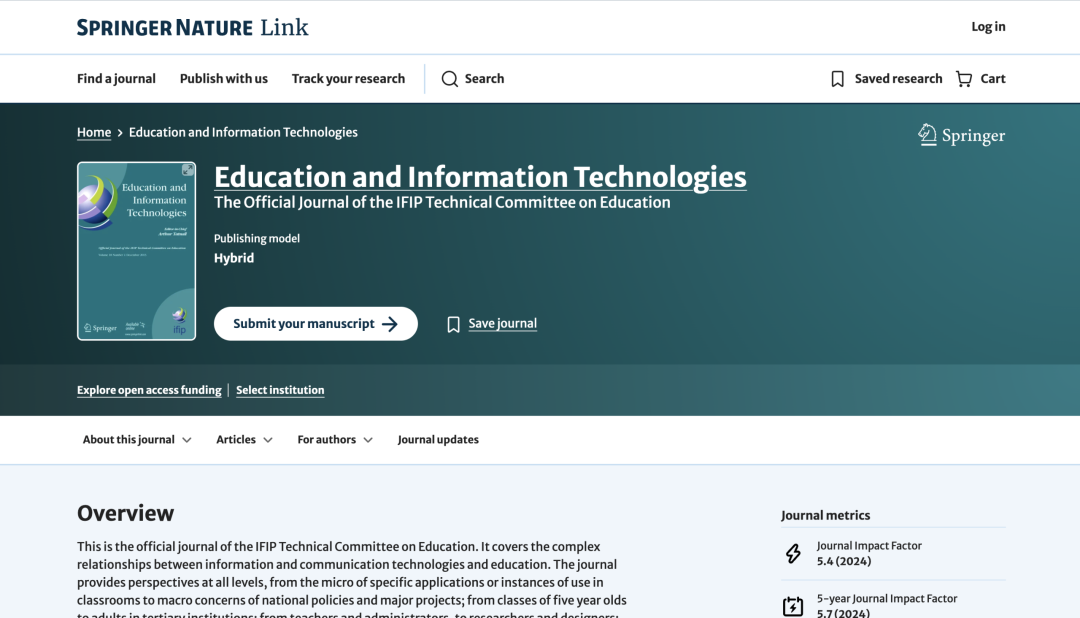Click the Log in link
The width and height of the screenshot is (1080, 618).
988,27
